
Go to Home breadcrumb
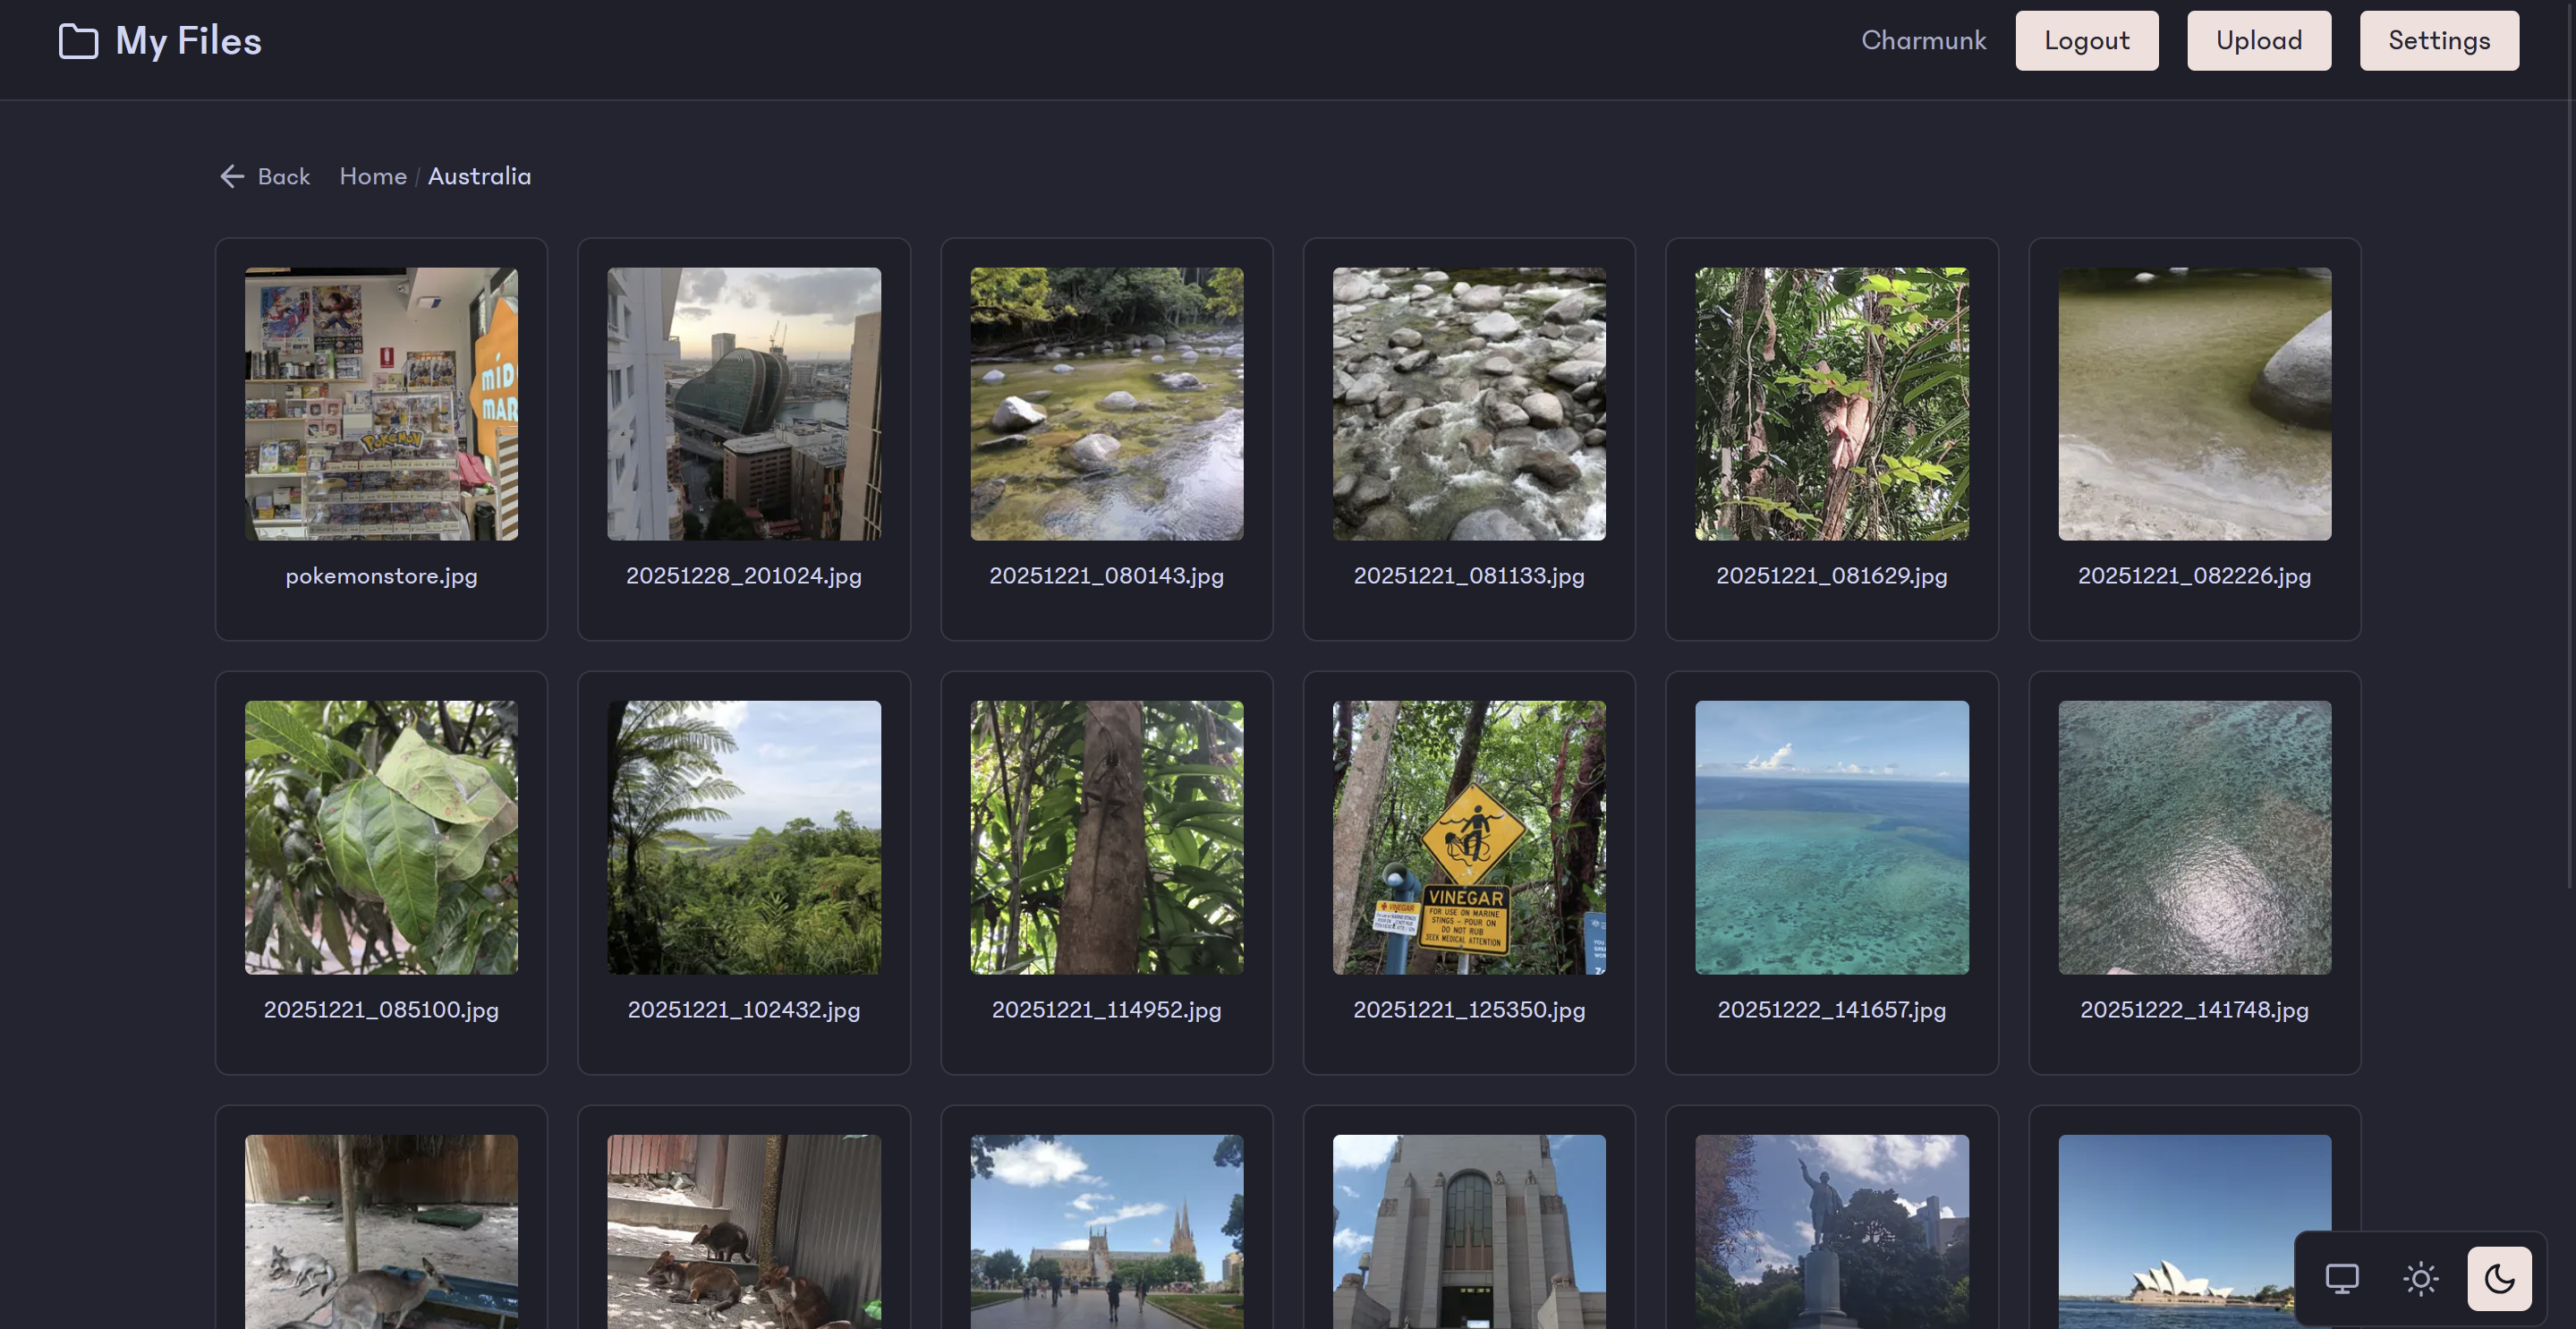tap(373, 177)
